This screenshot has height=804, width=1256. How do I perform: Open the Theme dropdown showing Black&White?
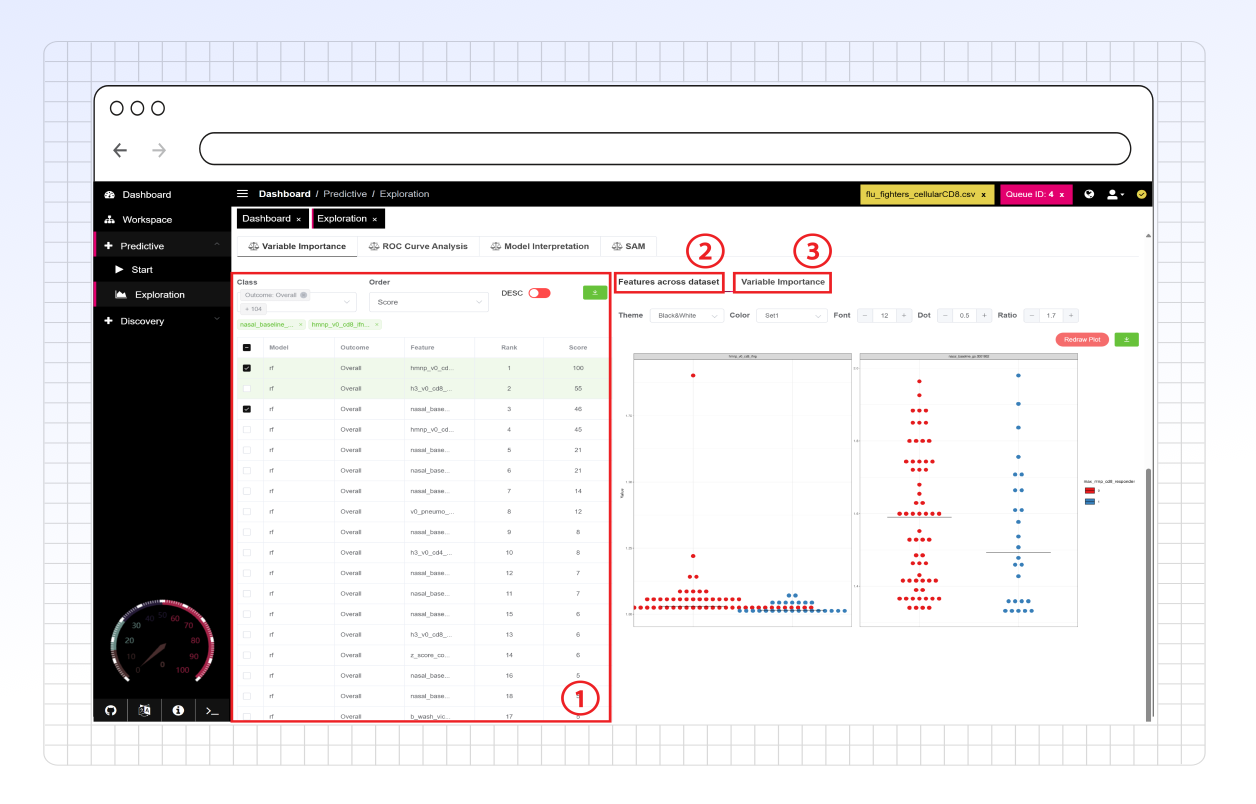coord(686,316)
